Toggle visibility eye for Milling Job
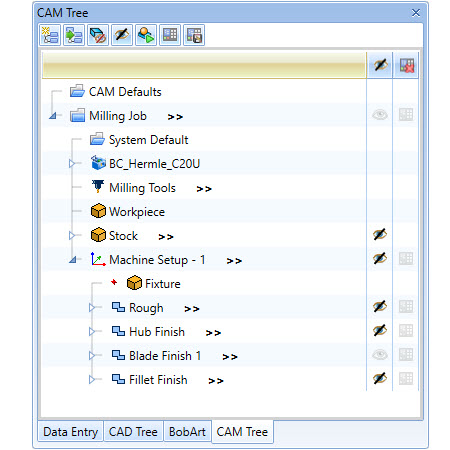This screenshot has width=450, height=450. coord(380,115)
